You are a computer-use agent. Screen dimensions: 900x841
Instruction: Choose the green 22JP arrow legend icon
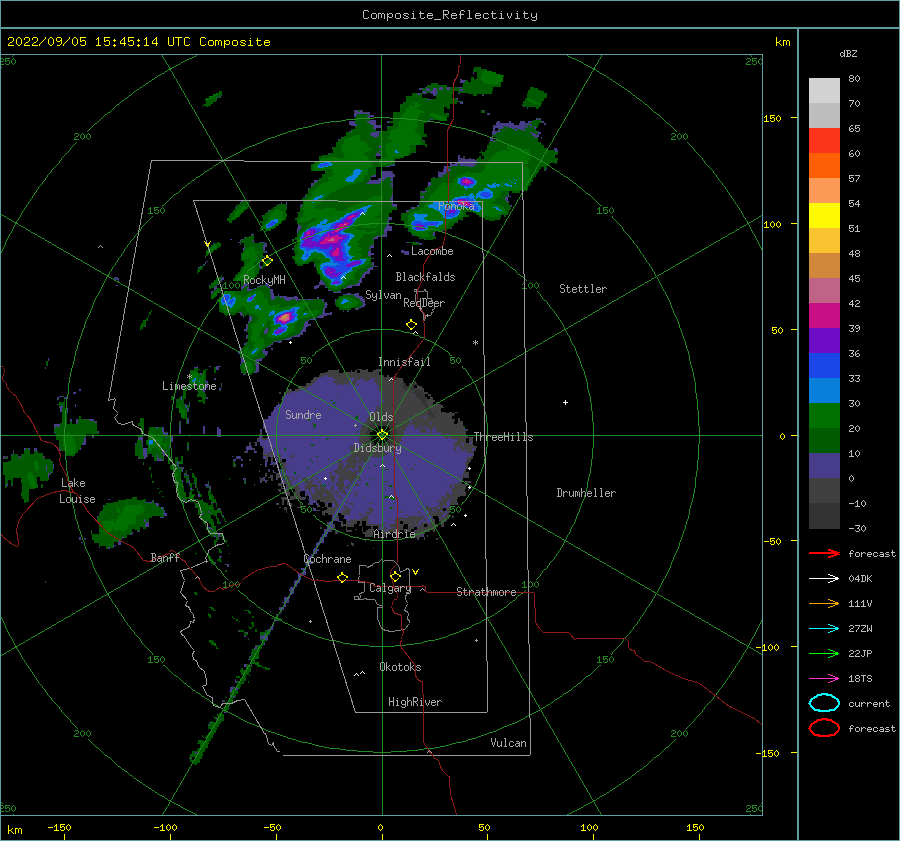point(824,653)
